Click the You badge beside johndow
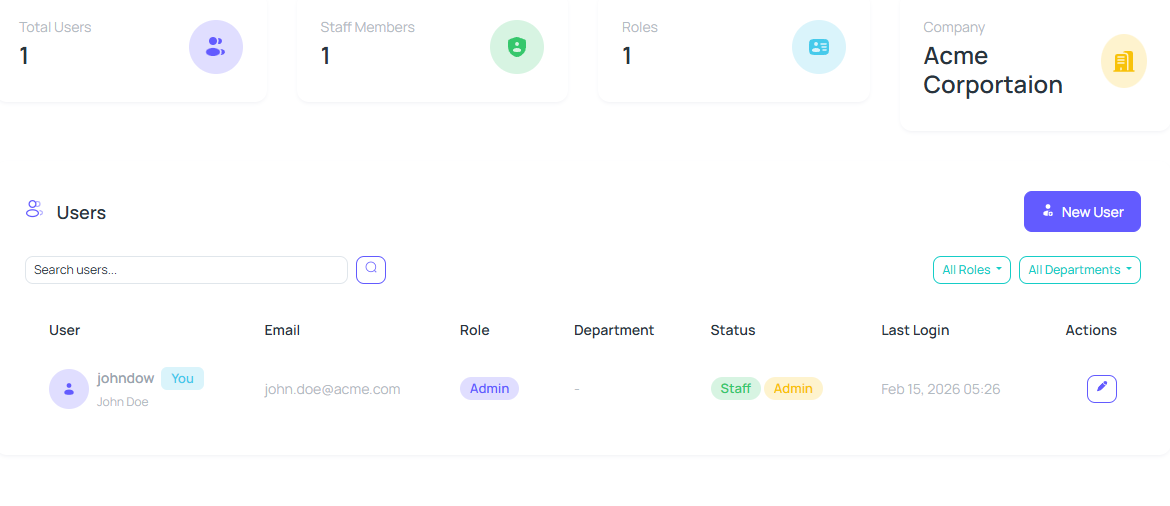The width and height of the screenshot is (1170, 506). [x=182, y=378]
